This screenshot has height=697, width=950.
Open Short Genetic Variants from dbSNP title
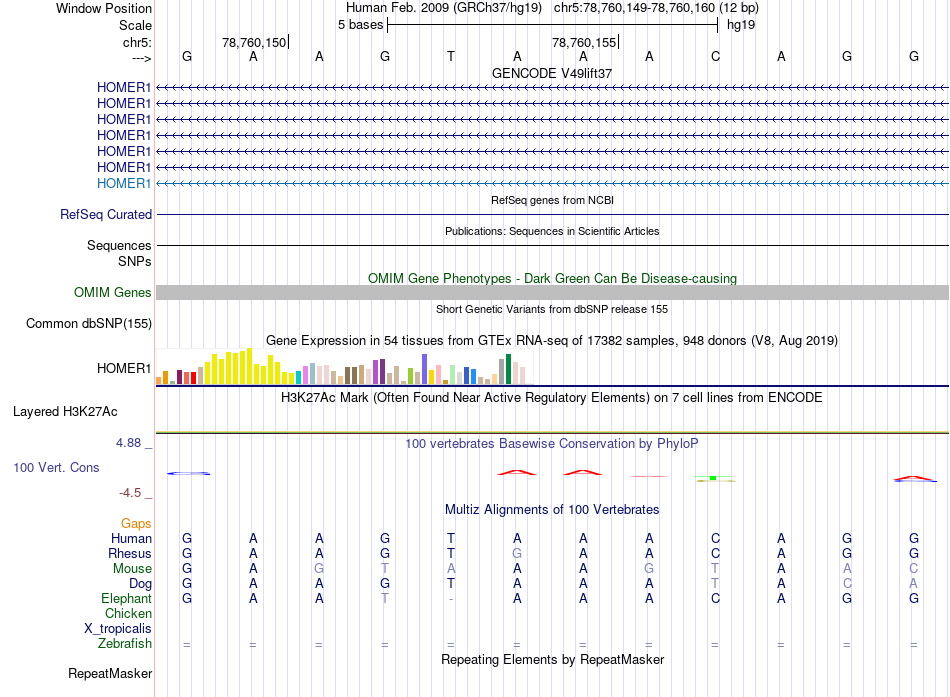[x=552, y=309]
